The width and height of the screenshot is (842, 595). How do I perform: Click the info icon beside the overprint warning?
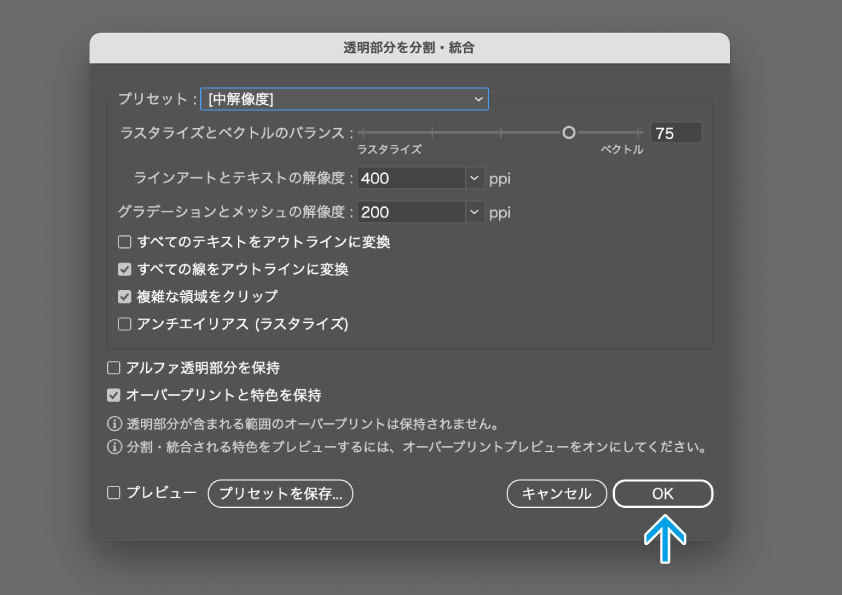point(114,423)
